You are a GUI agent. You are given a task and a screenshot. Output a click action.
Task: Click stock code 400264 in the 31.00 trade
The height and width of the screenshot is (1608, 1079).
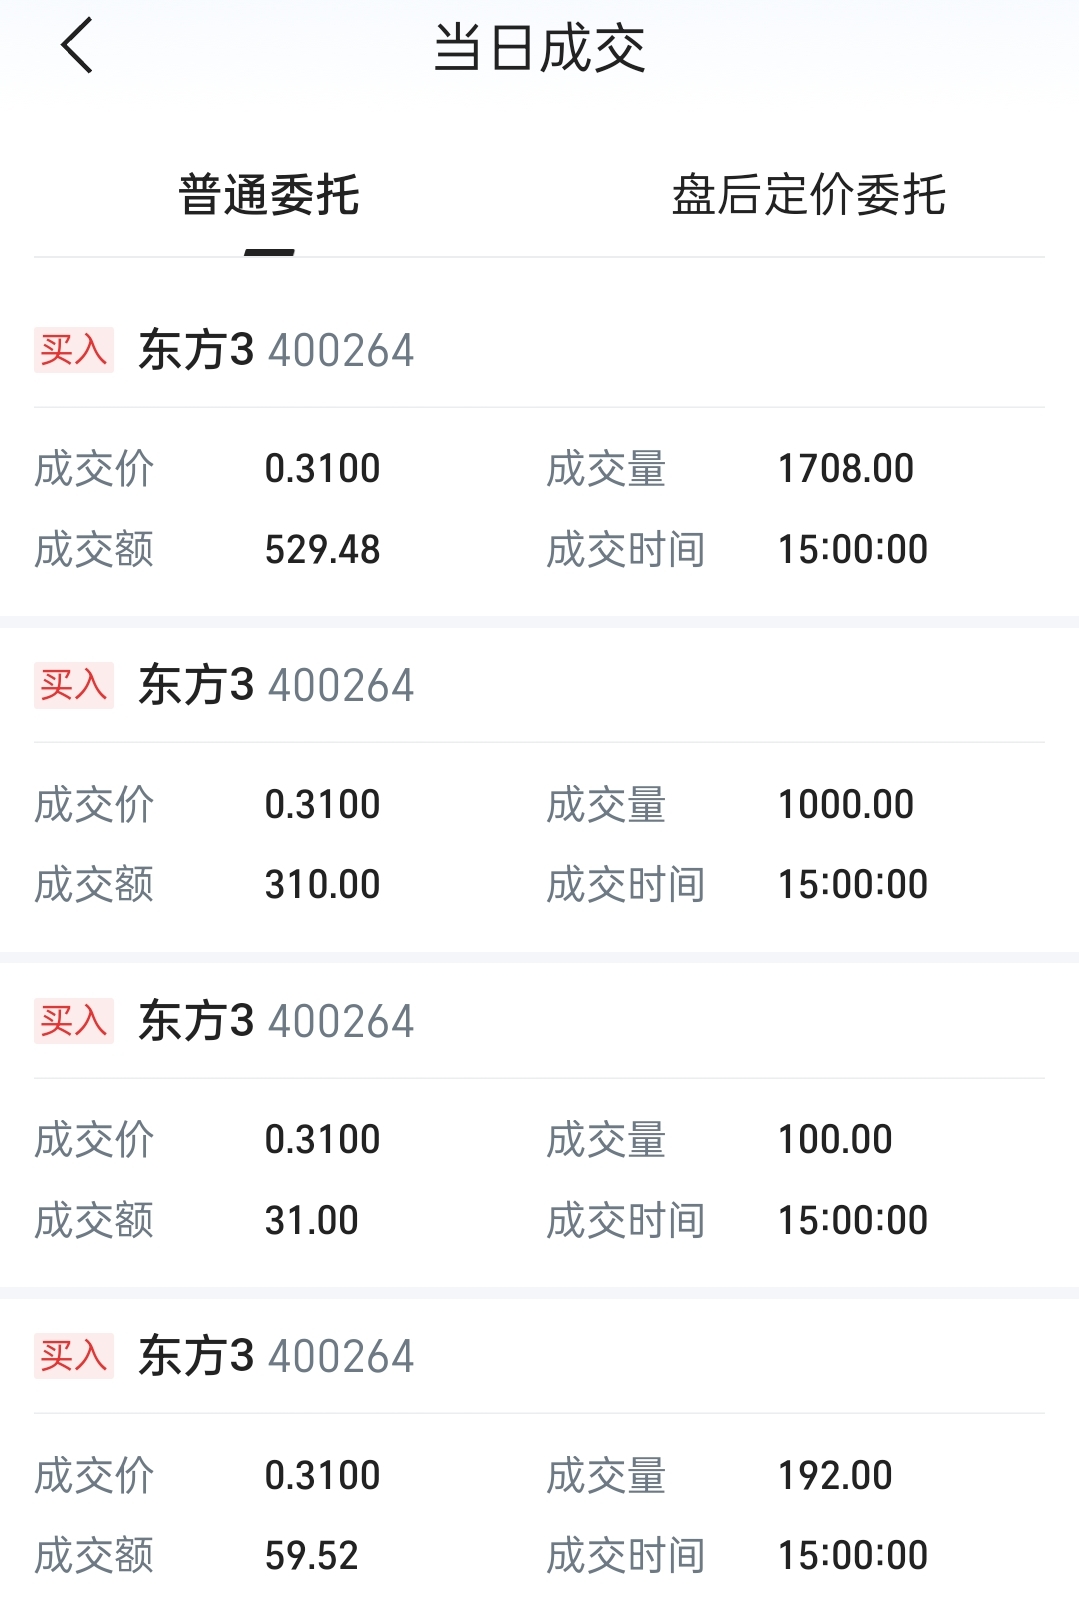pyautogui.click(x=341, y=1021)
